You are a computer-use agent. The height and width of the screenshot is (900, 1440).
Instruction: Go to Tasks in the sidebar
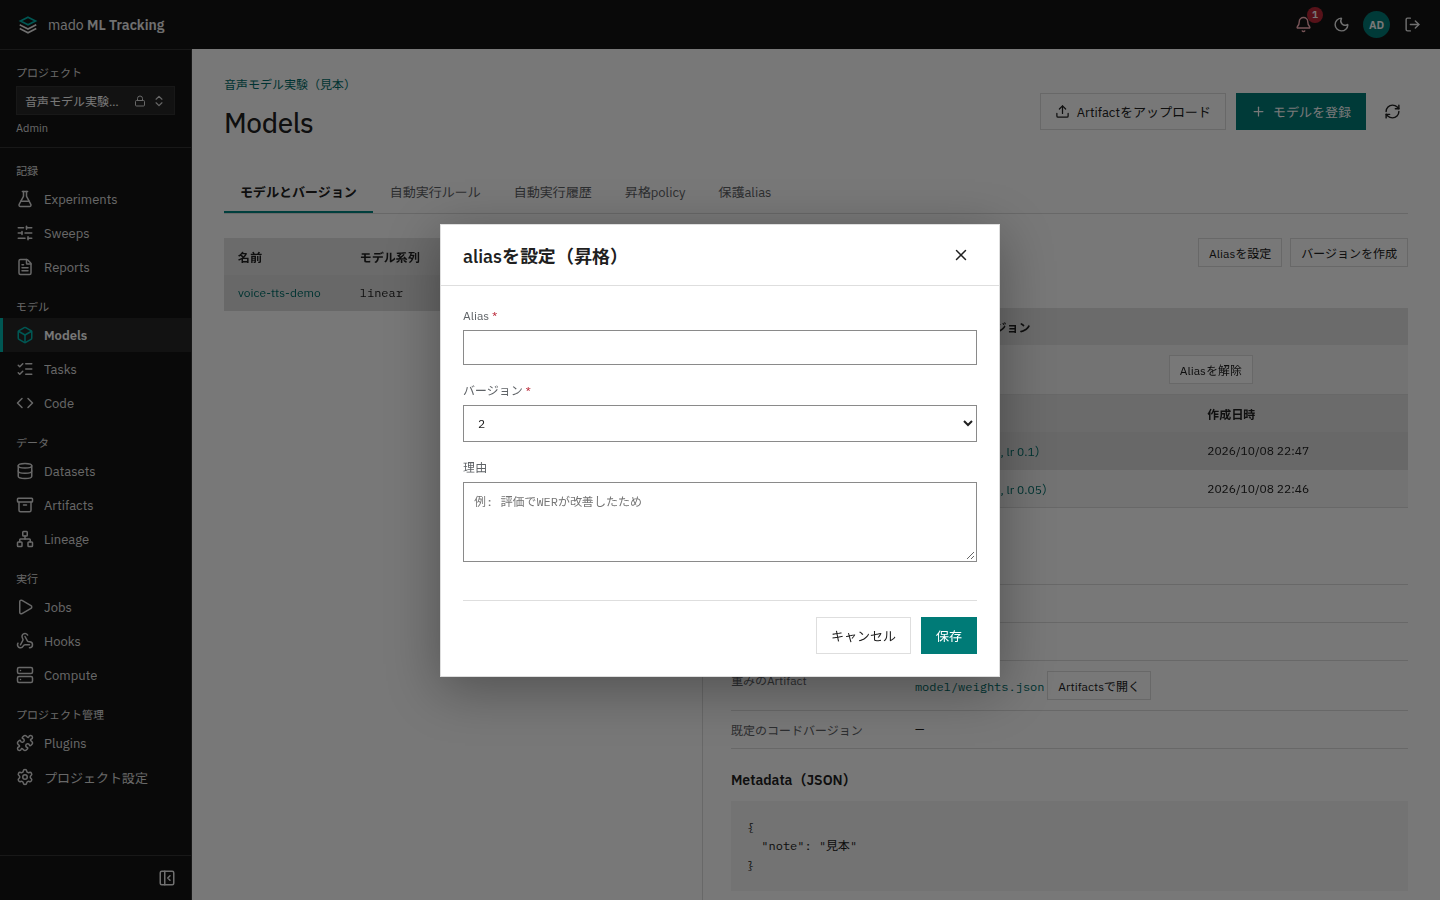(x=96, y=369)
